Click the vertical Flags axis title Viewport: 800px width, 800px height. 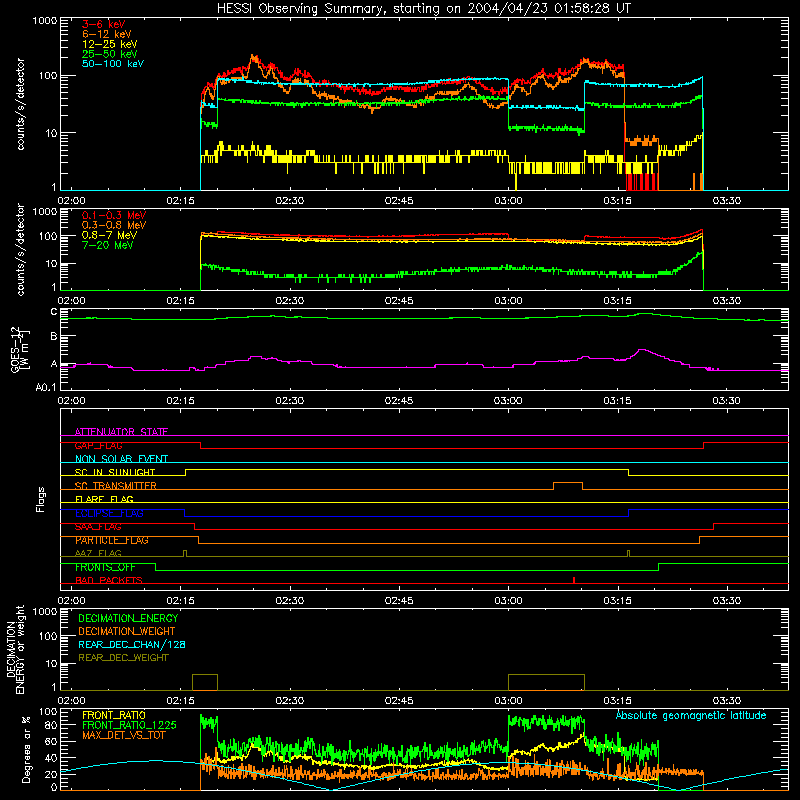[41, 499]
